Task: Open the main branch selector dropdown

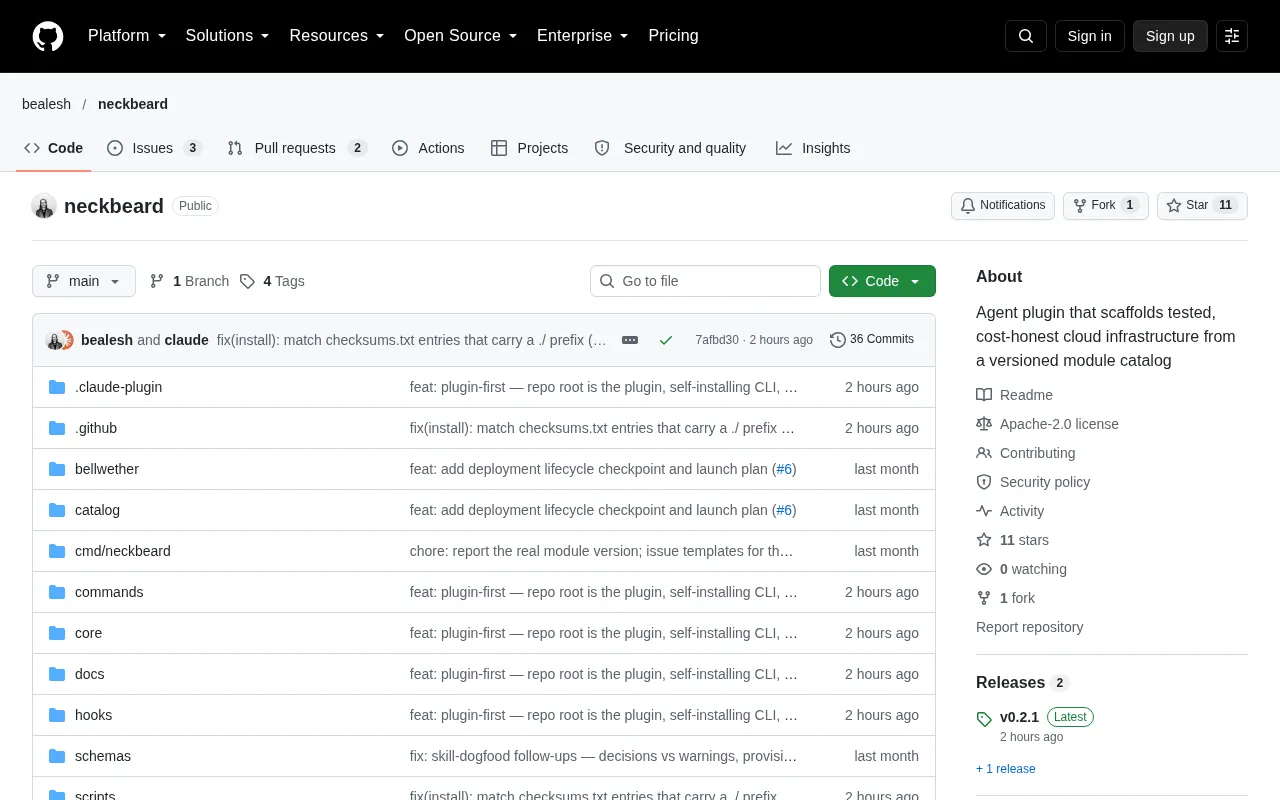Action: [x=84, y=281]
